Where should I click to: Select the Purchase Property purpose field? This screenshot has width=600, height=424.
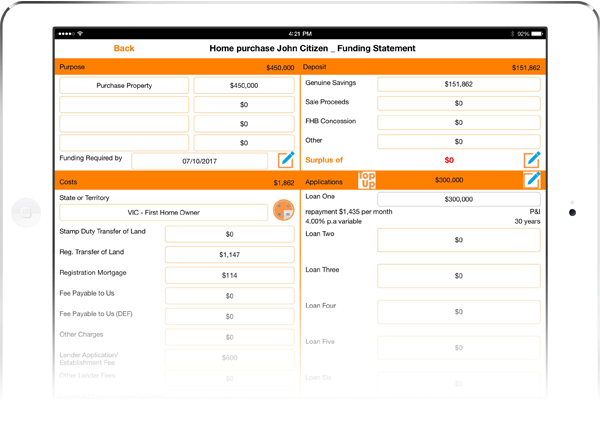tap(124, 85)
